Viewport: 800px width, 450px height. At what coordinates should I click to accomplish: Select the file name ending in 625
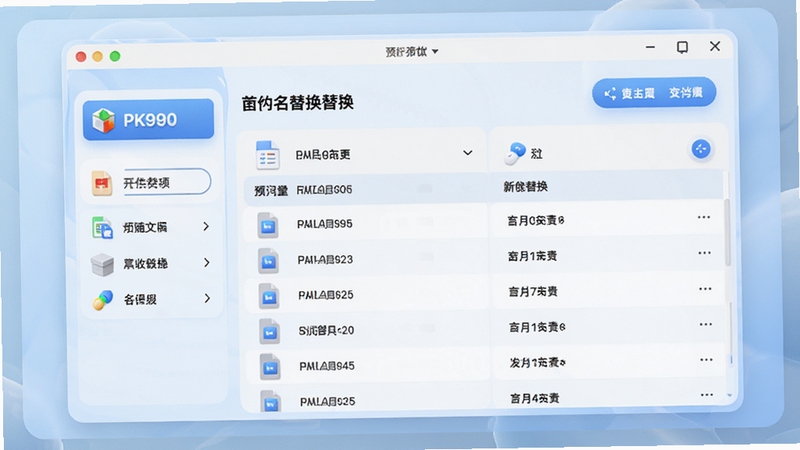pyautogui.click(x=326, y=295)
